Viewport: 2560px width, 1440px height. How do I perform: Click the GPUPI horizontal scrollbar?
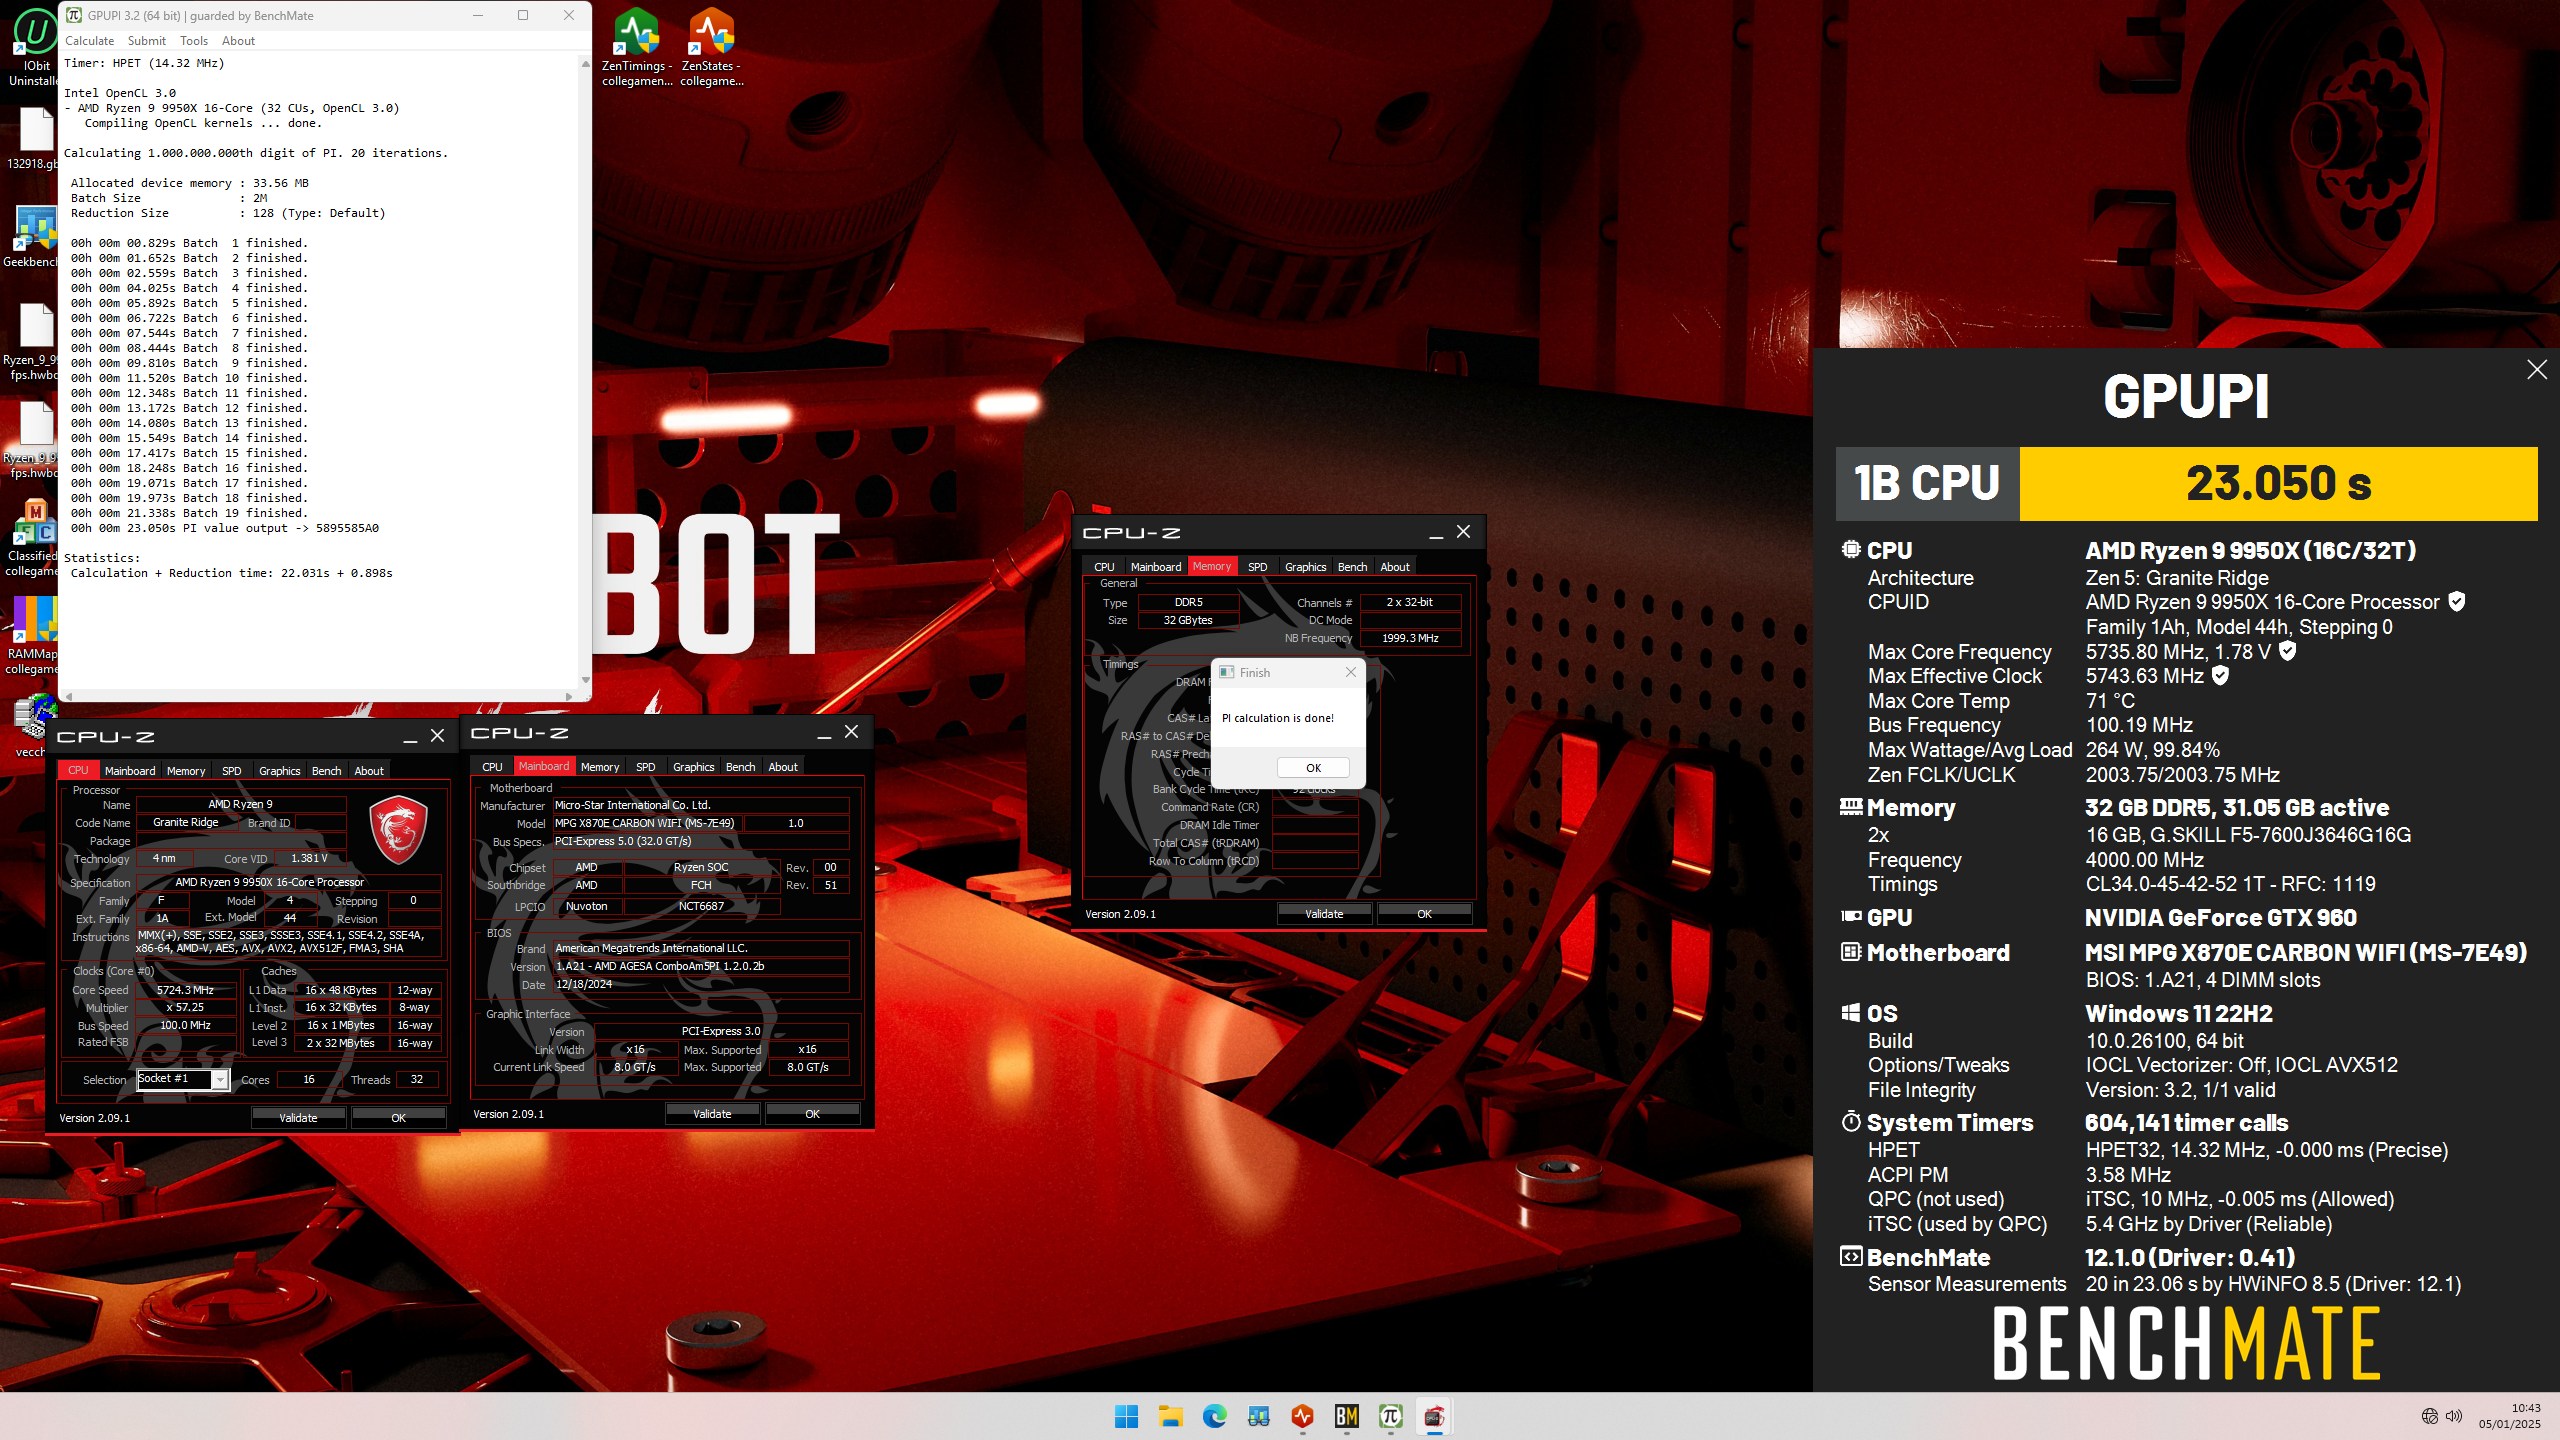point(318,696)
